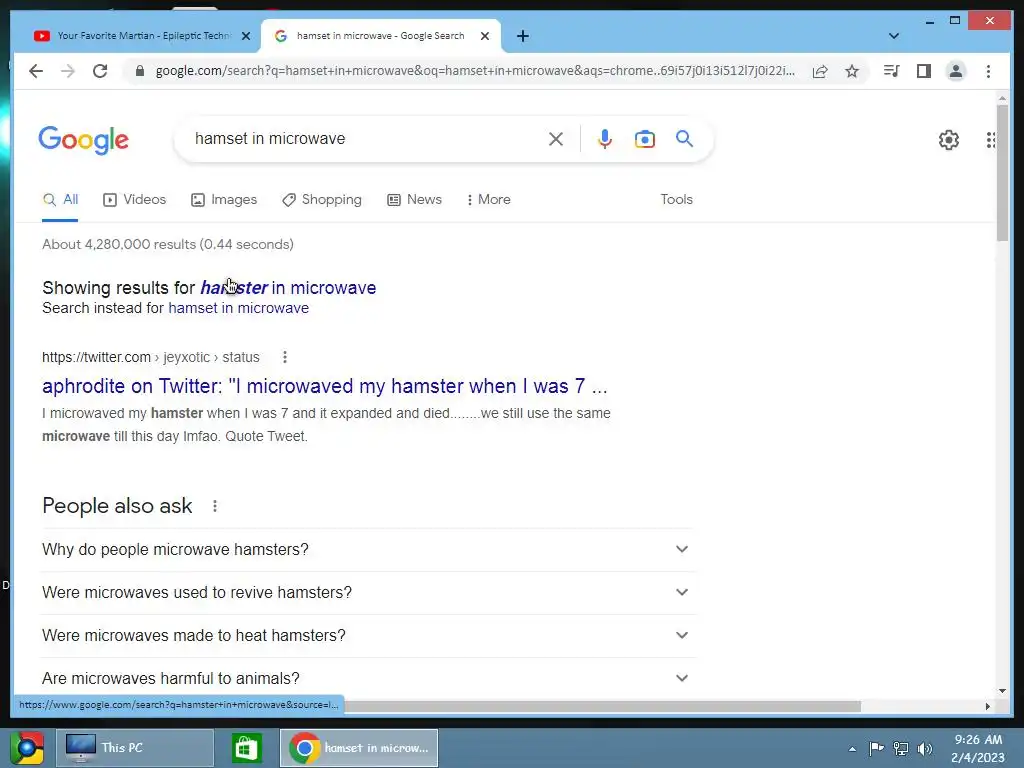The width and height of the screenshot is (1024, 768).
Task: Open People also ask three-dot options
Action: tap(215, 506)
